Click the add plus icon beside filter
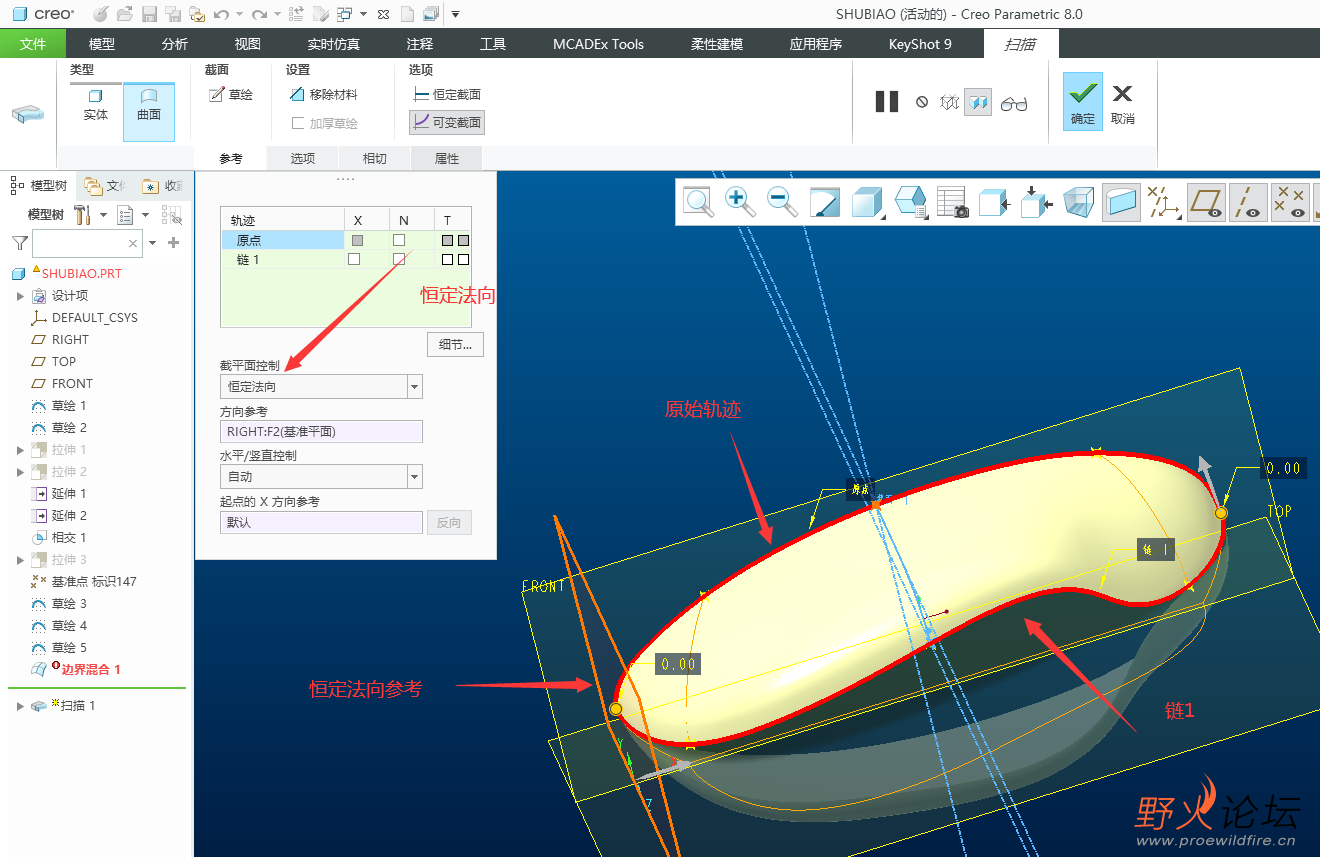This screenshot has height=857, width=1320. (173, 243)
